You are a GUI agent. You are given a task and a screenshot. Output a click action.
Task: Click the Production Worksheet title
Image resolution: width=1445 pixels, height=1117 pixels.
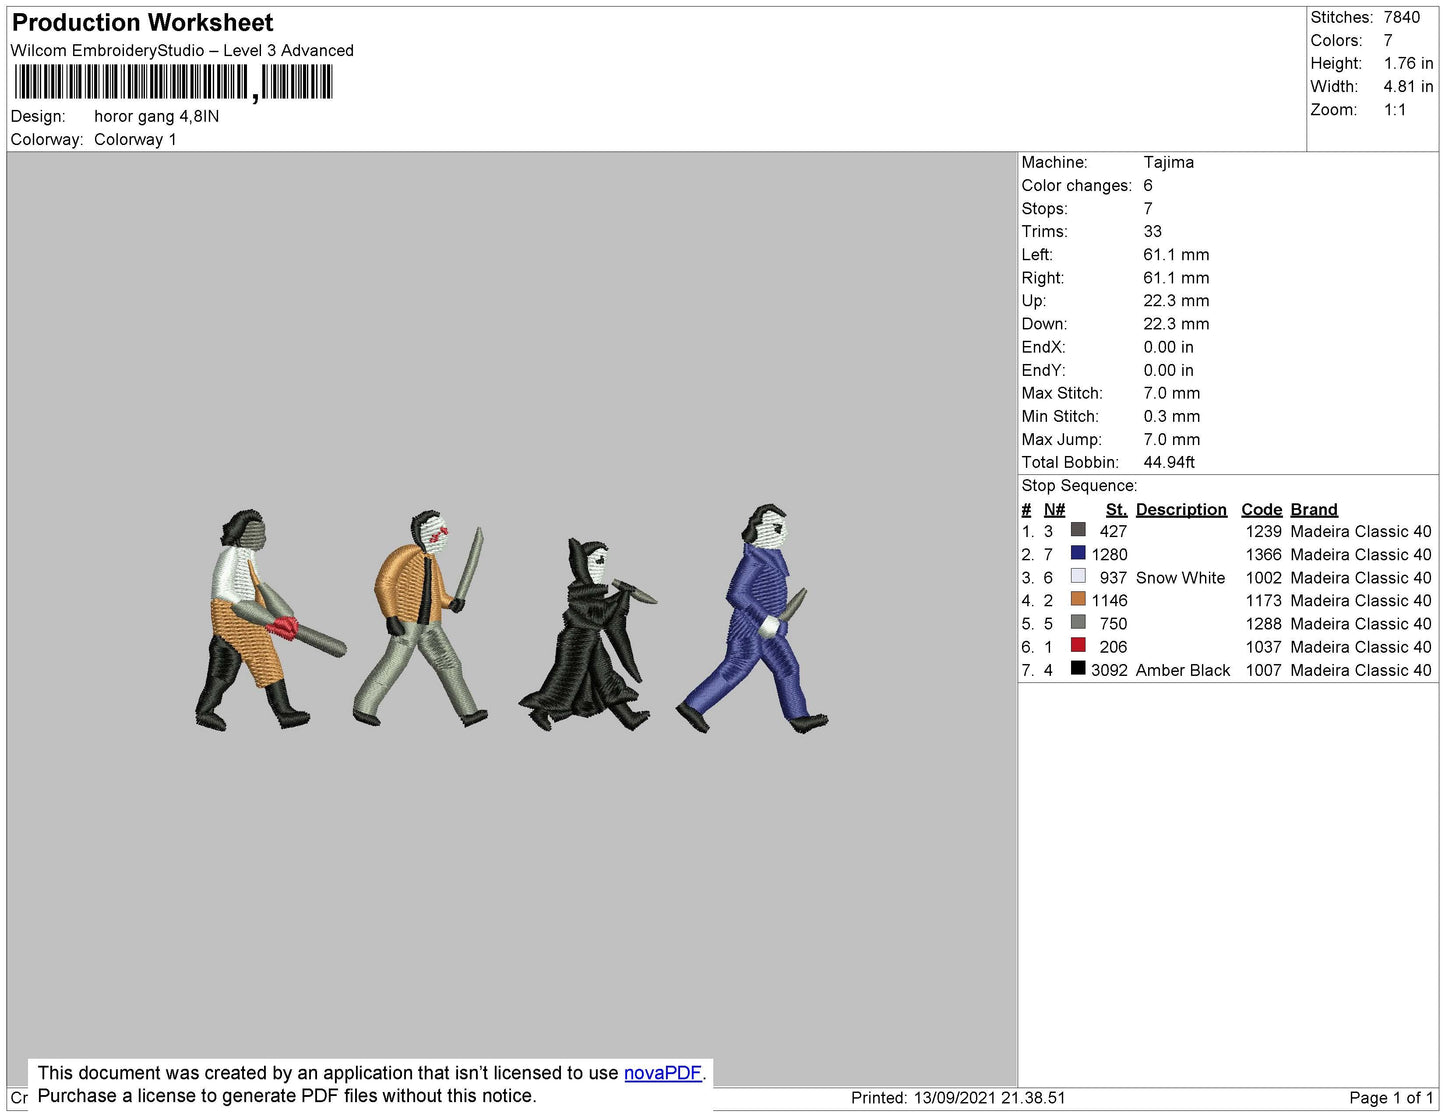click(142, 23)
